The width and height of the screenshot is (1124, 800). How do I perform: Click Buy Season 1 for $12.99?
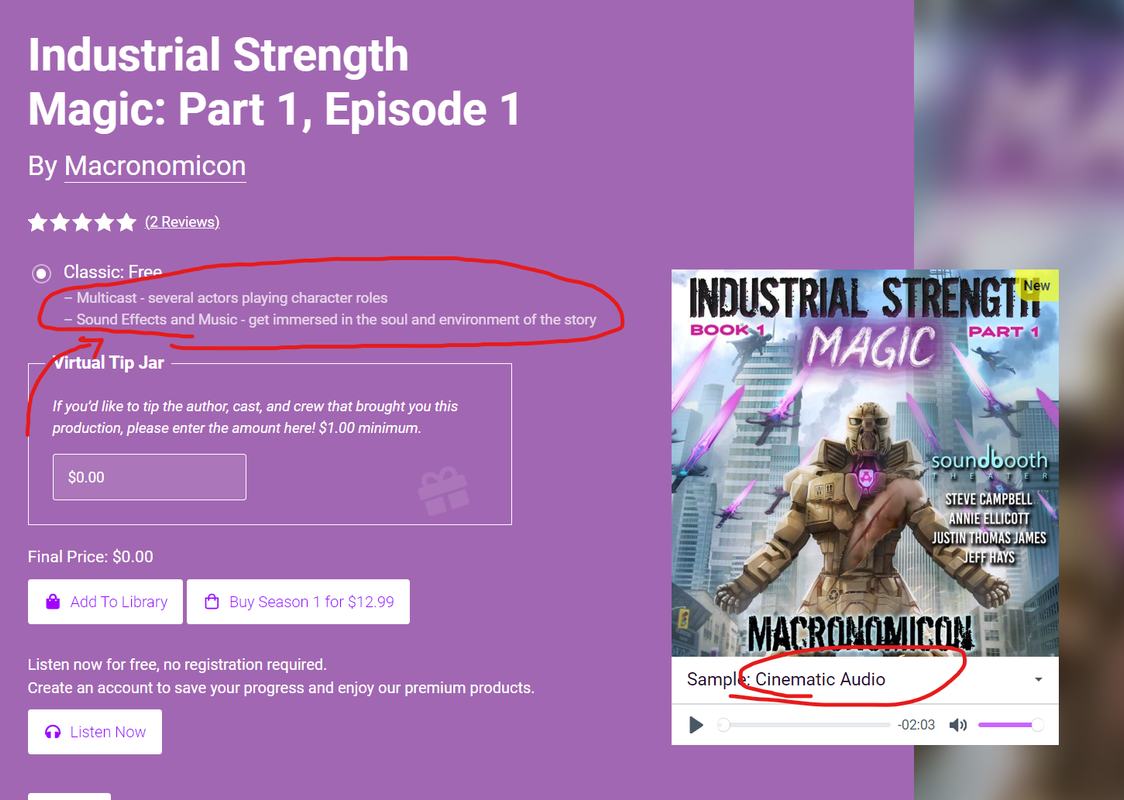click(x=298, y=601)
